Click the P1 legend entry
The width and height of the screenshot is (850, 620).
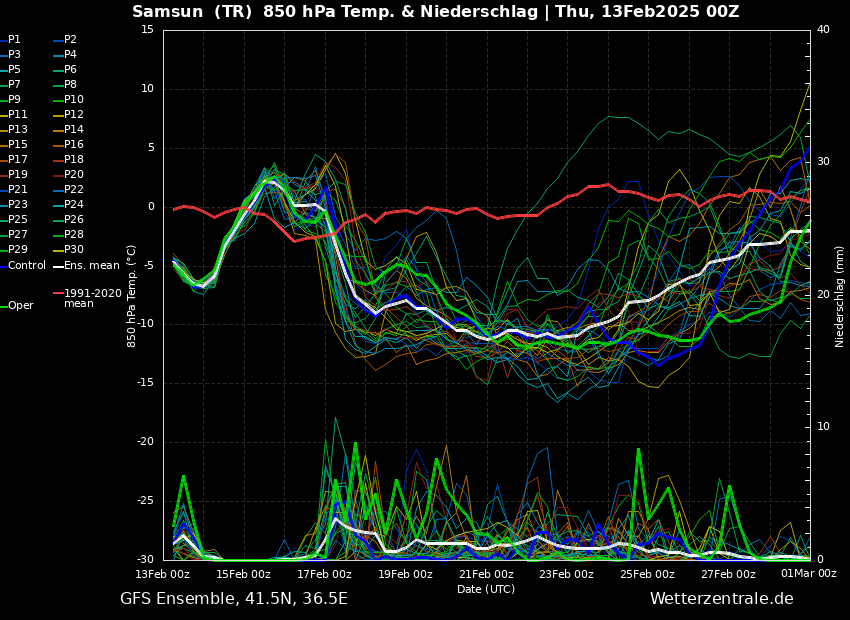(x=11, y=40)
